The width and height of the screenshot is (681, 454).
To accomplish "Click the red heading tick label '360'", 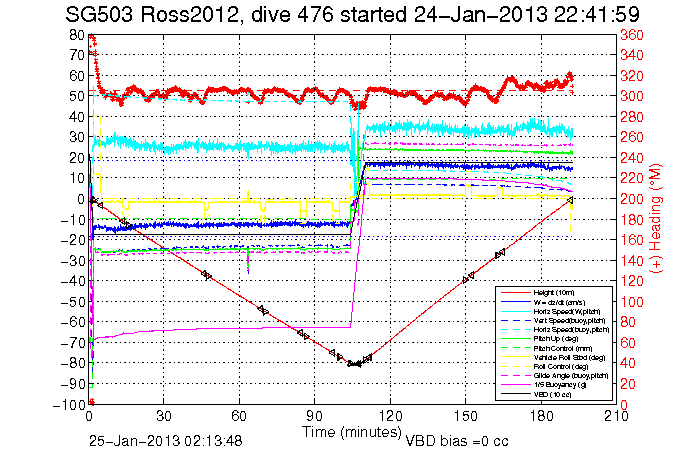I will click(632, 35).
